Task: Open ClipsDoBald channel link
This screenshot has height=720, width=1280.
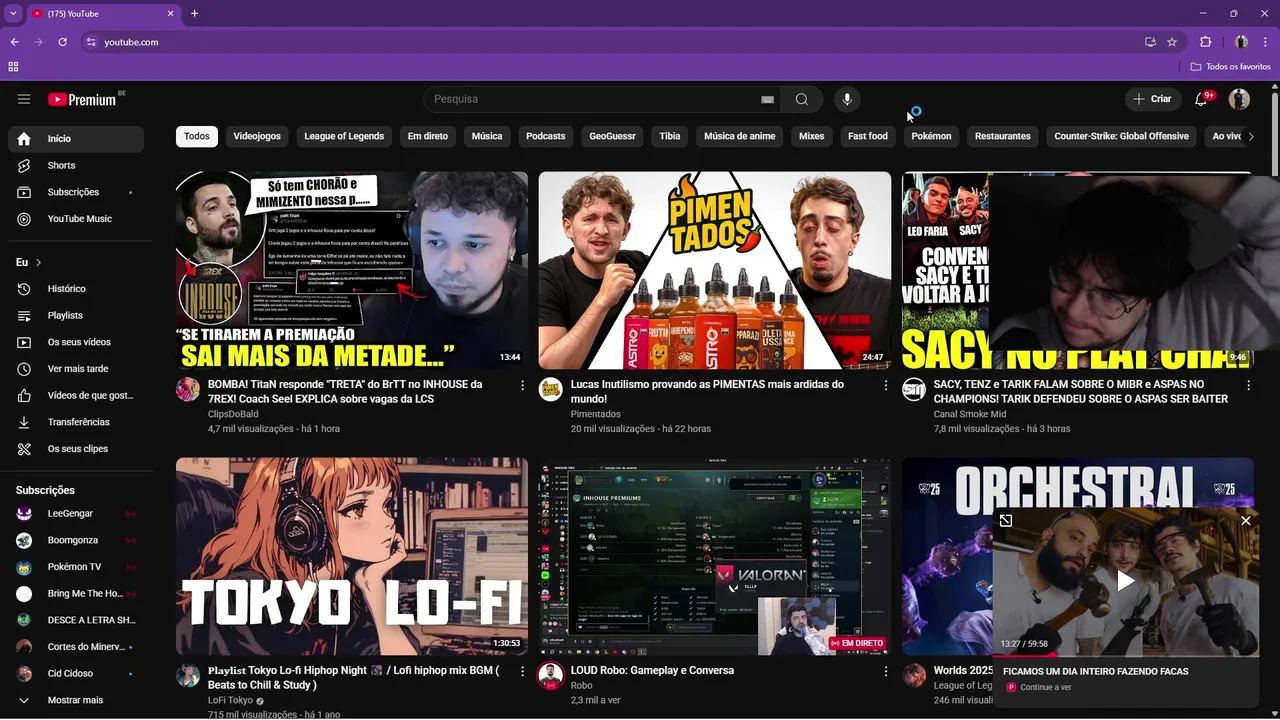Action: coord(233,414)
